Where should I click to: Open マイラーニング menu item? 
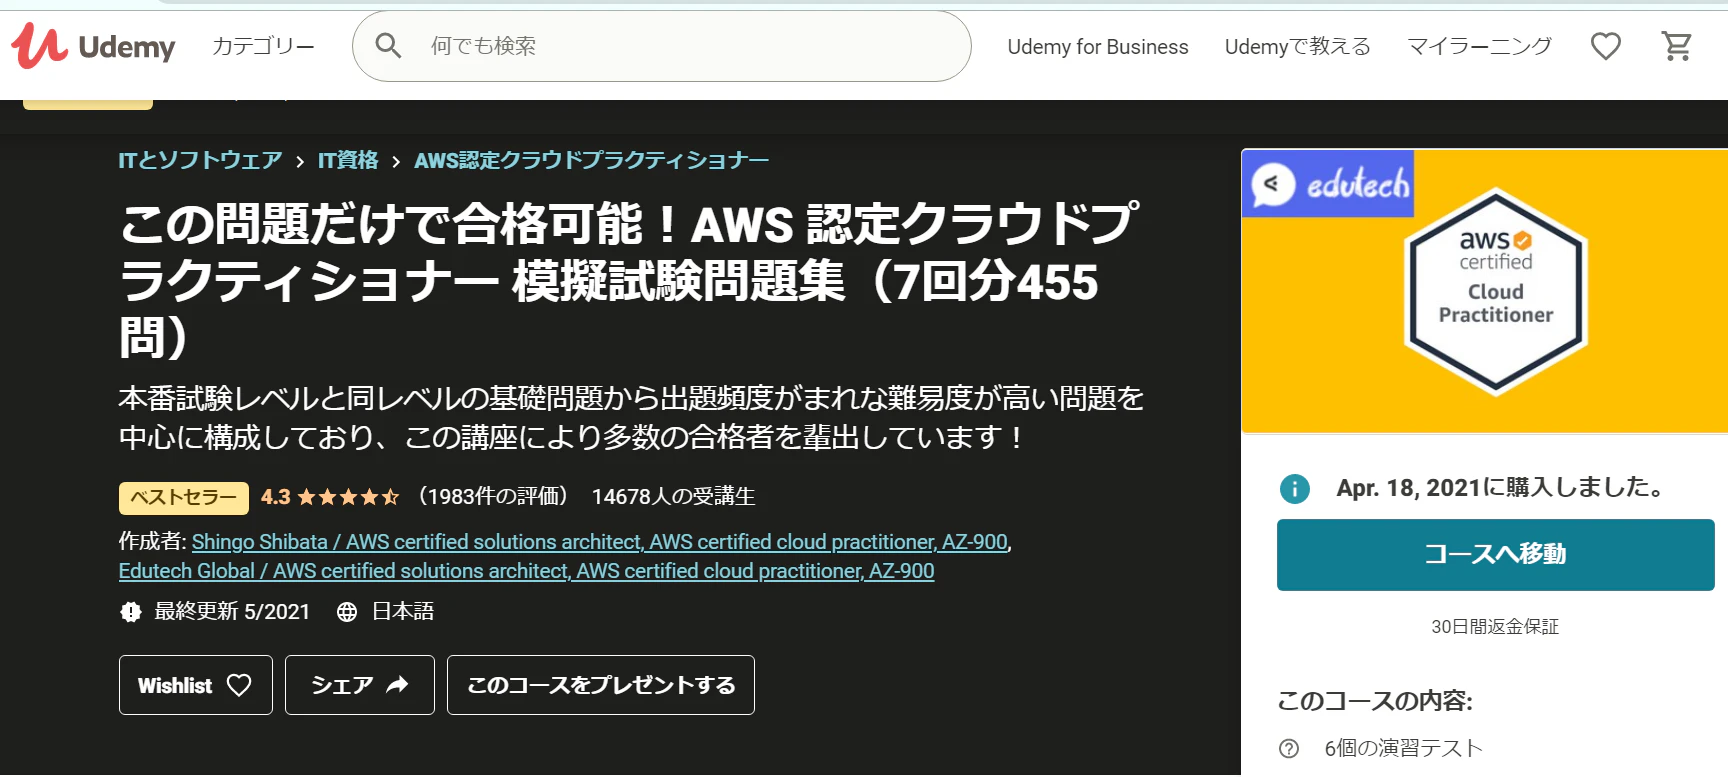1480,46
